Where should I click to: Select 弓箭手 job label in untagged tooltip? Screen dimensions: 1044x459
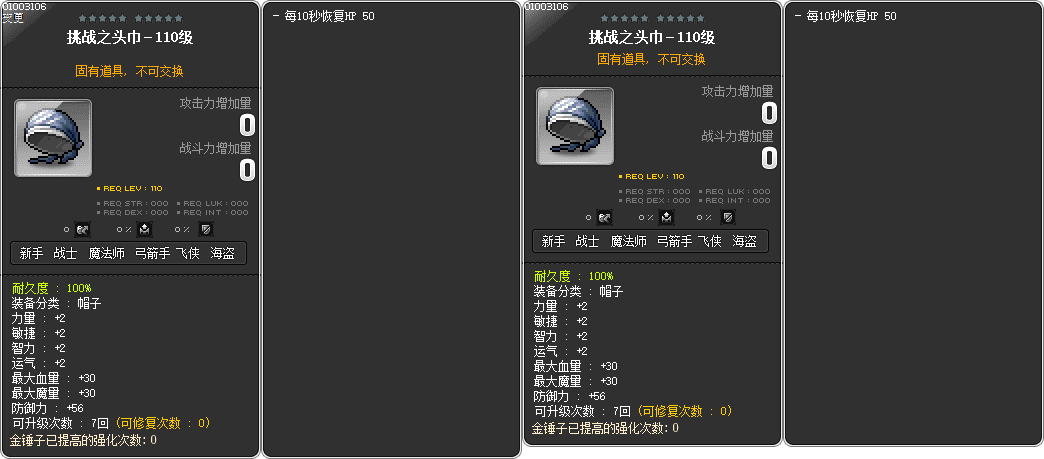[674, 242]
